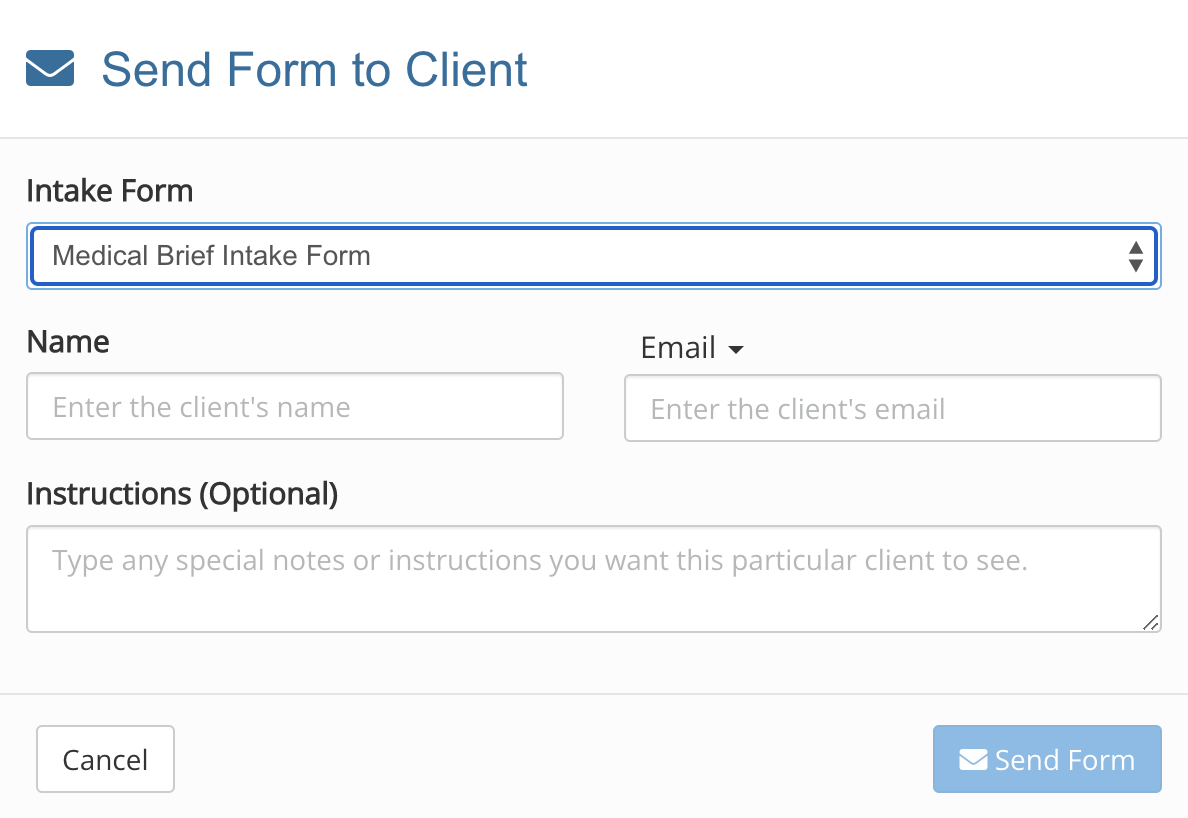
Task: Click the "Instructions (Optional)" label
Action: (x=182, y=494)
